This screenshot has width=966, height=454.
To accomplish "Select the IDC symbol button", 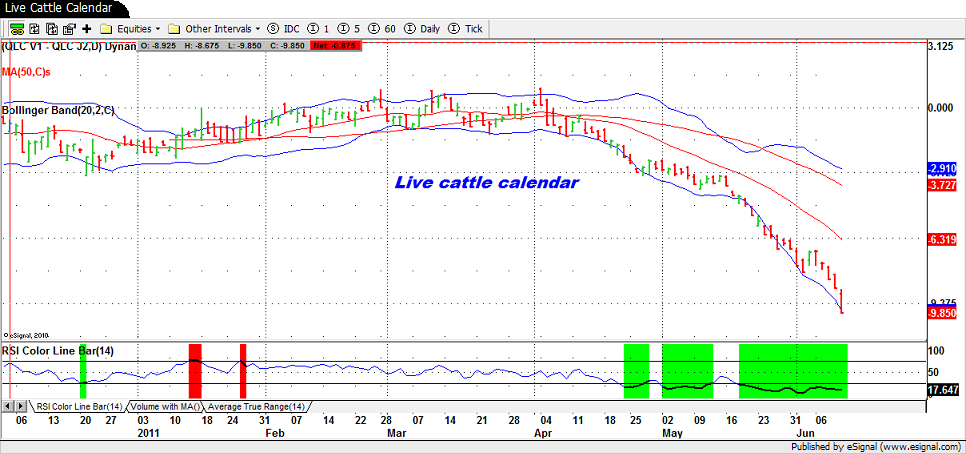I will [283, 29].
